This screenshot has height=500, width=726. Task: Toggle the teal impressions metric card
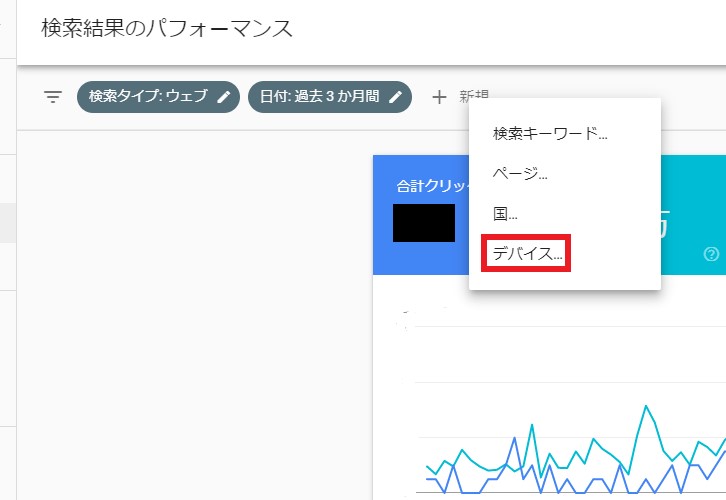click(x=693, y=215)
